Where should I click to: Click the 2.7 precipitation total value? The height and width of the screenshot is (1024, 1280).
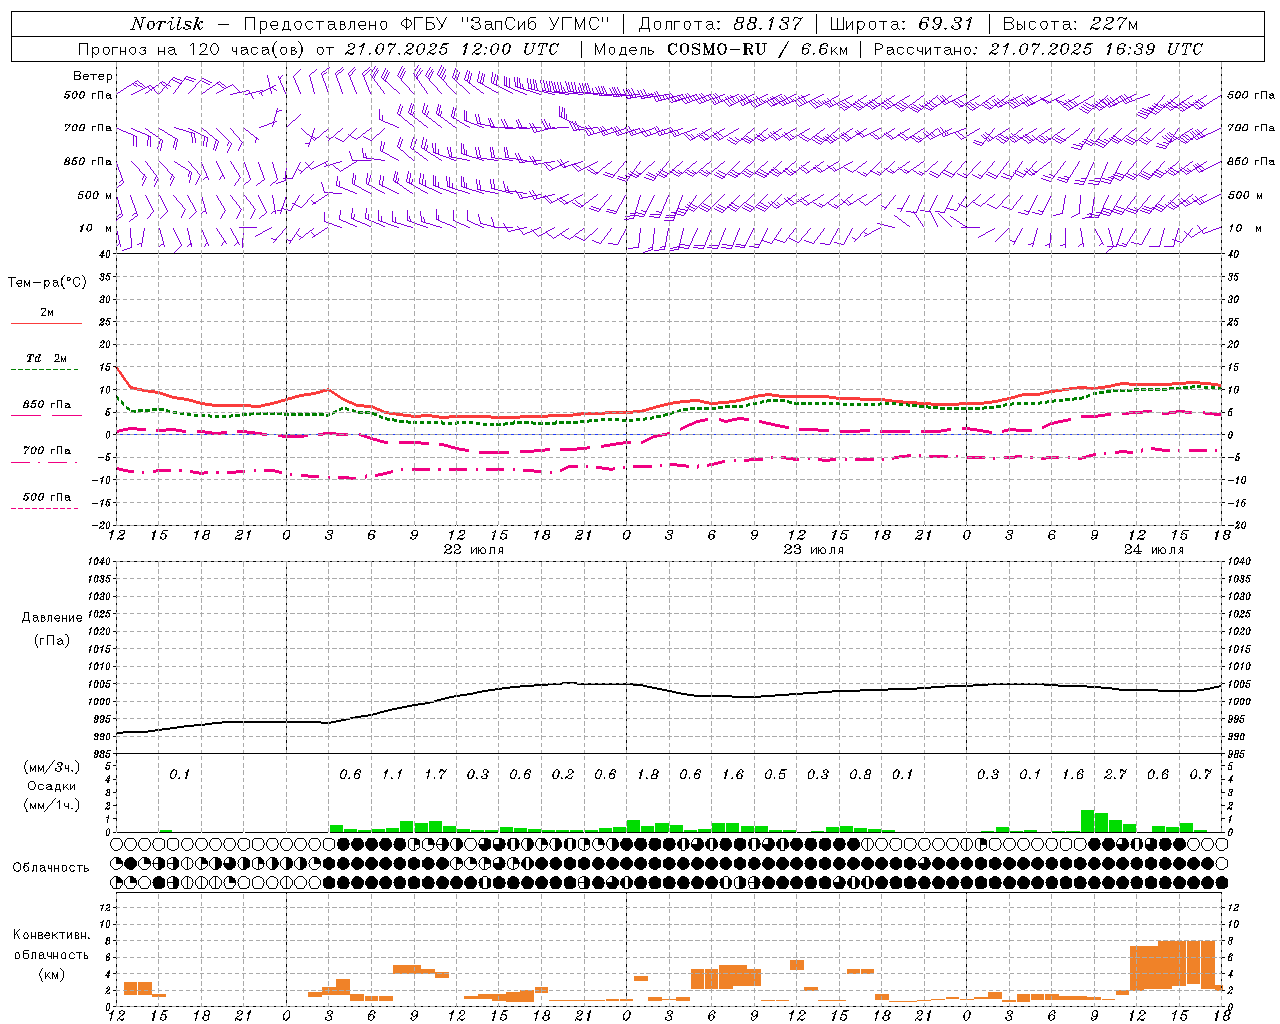coord(1115,775)
